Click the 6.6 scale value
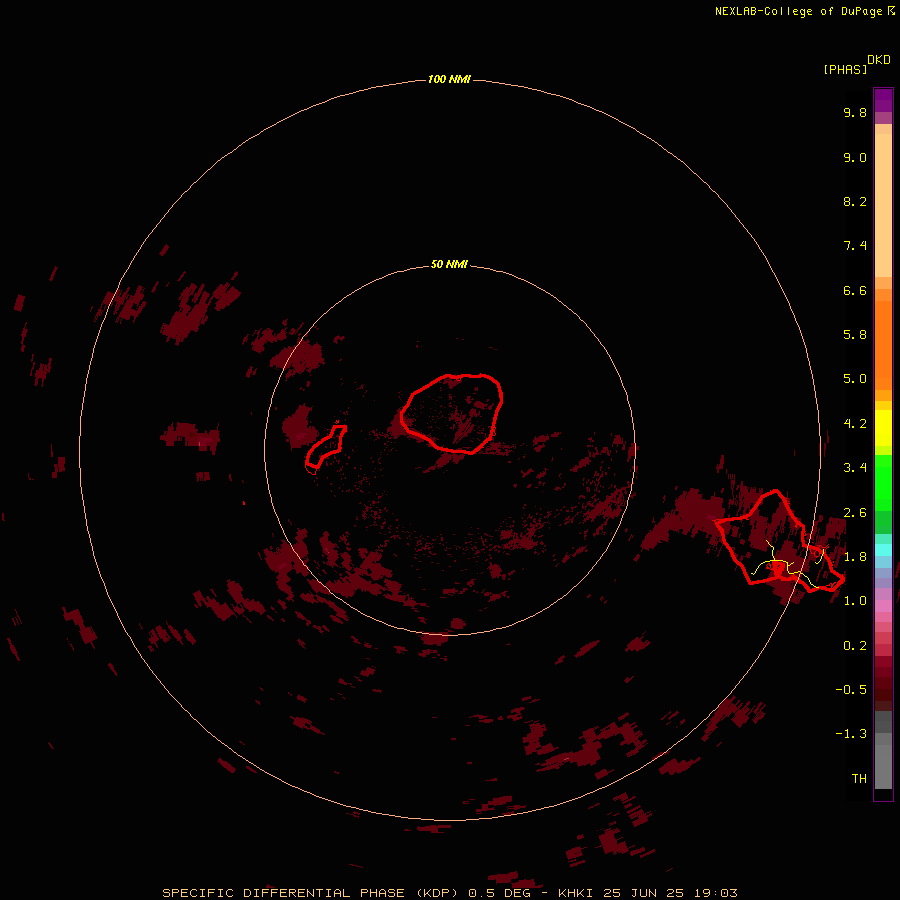The width and height of the screenshot is (900, 900). (855, 290)
